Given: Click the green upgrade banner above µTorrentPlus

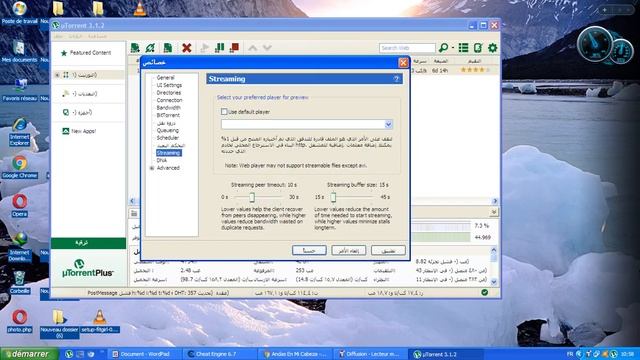Looking at the screenshot, I should 89,243.
